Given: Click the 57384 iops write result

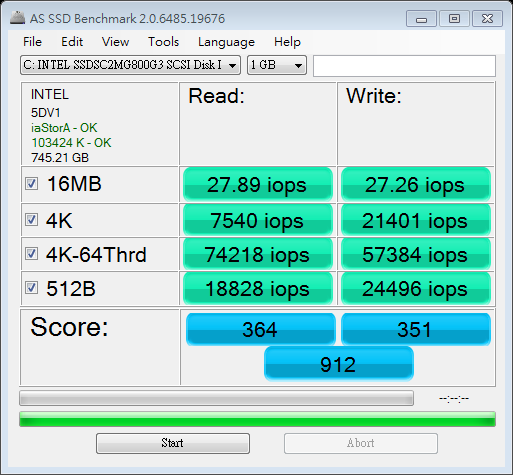Looking at the screenshot, I should click(x=416, y=254).
